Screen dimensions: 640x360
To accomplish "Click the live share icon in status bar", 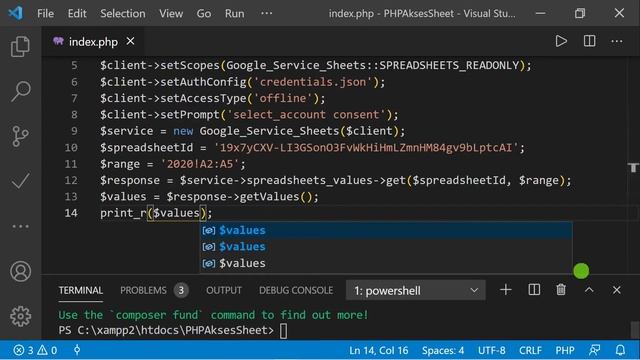I will tap(77, 350).
